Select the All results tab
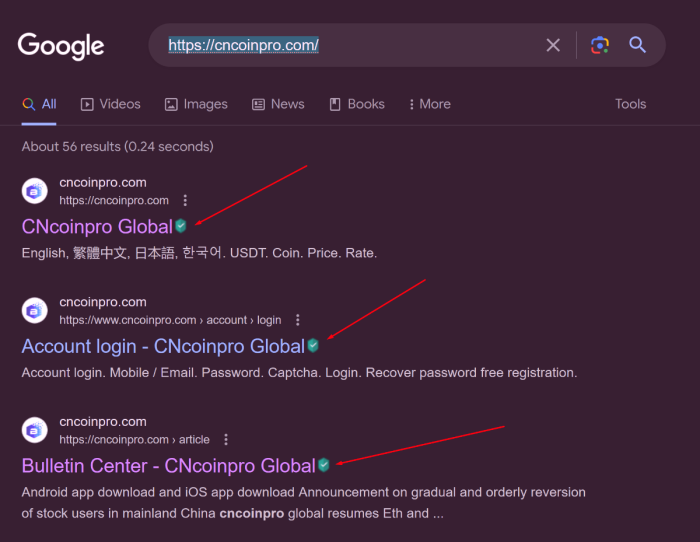This screenshot has width=700, height=542. pyautogui.click(x=39, y=104)
